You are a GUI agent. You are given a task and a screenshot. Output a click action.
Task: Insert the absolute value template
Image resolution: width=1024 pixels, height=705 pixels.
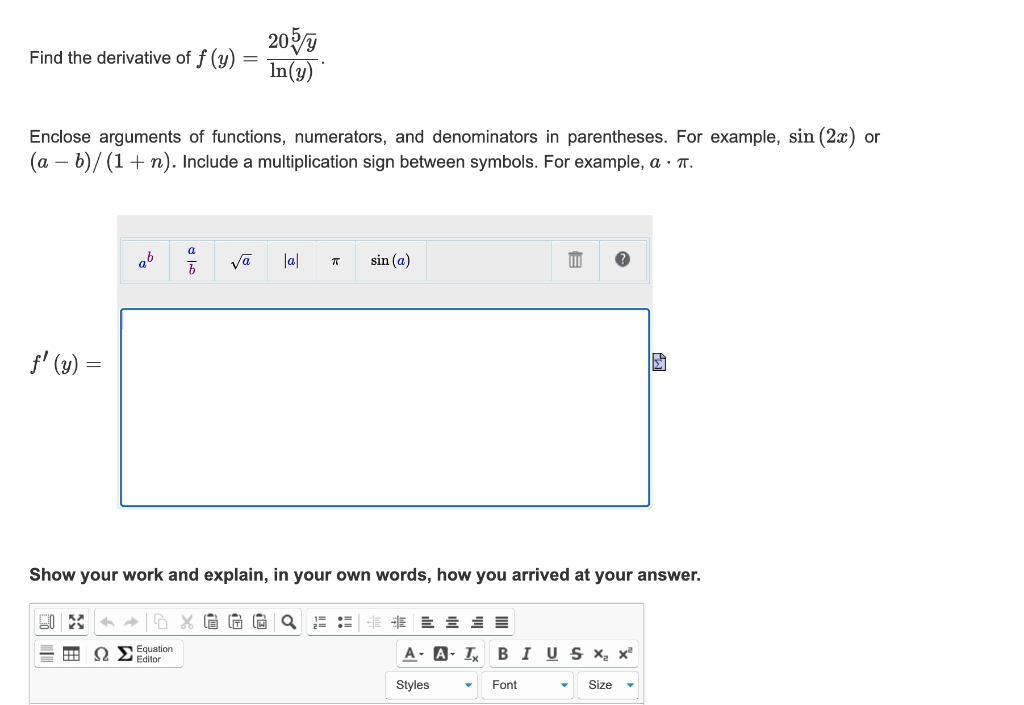click(290, 260)
